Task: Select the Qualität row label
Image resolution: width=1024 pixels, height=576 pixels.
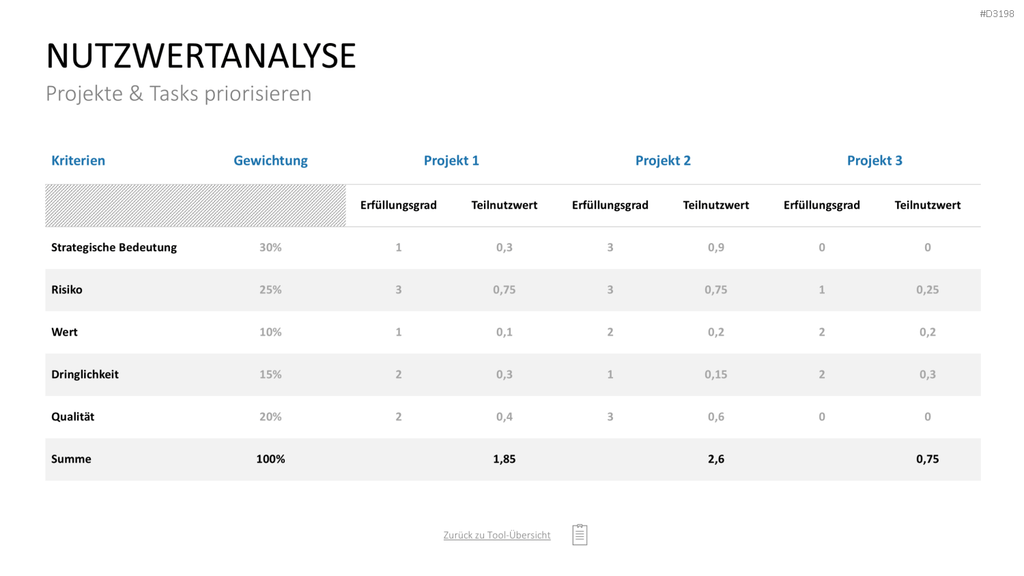Action: click(x=72, y=417)
